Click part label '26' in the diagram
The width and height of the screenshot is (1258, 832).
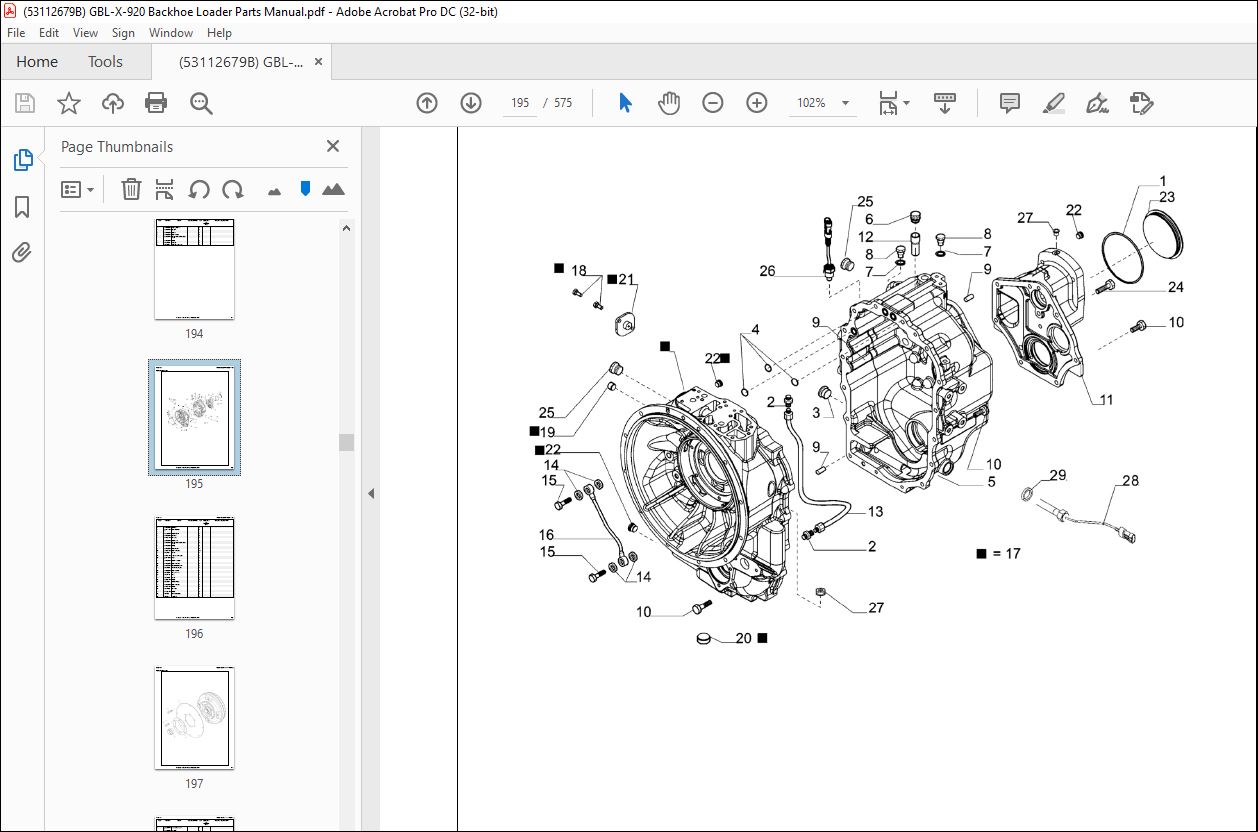click(767, 271)
